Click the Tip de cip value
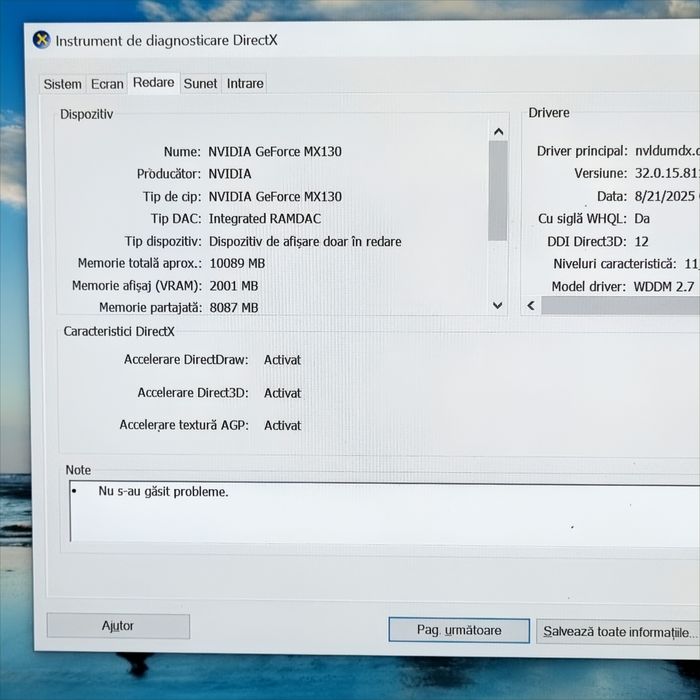The height and width of the screenshot is (700, 700). 275,197
